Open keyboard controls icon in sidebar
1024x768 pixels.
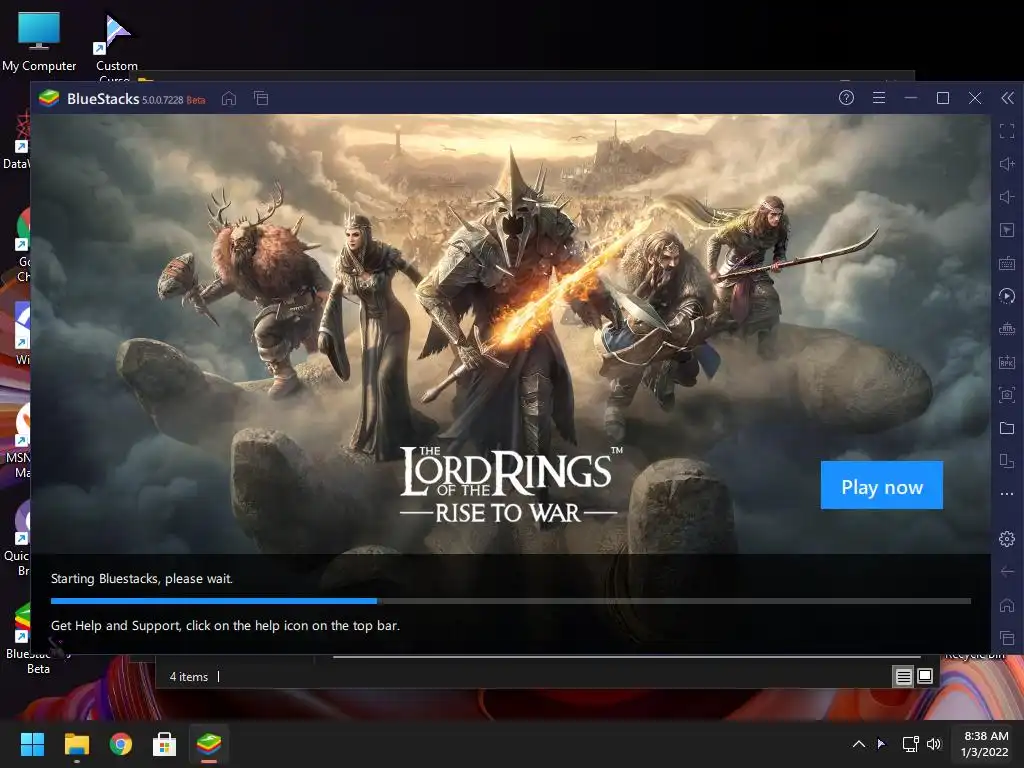[1007, 263]
